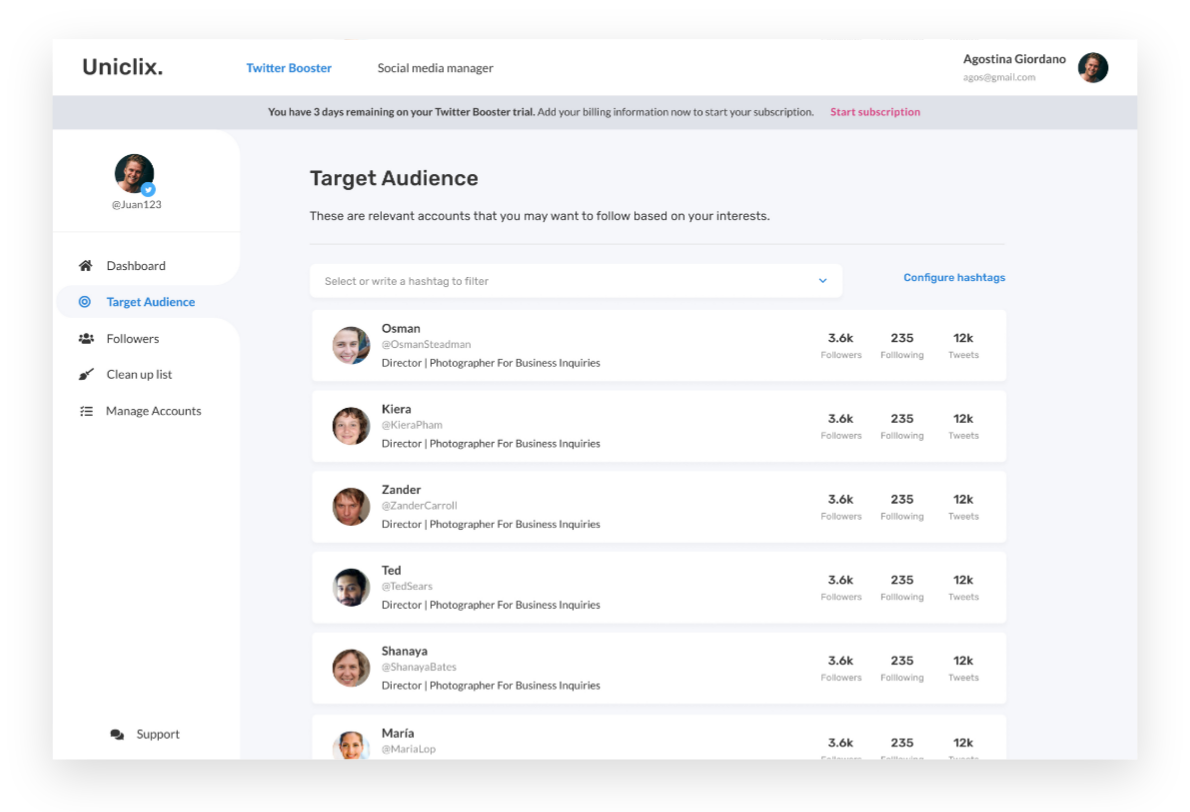Open Agostina Giordano's profile avatar
1190x812 pixels.
click(x=1093, y=68)
